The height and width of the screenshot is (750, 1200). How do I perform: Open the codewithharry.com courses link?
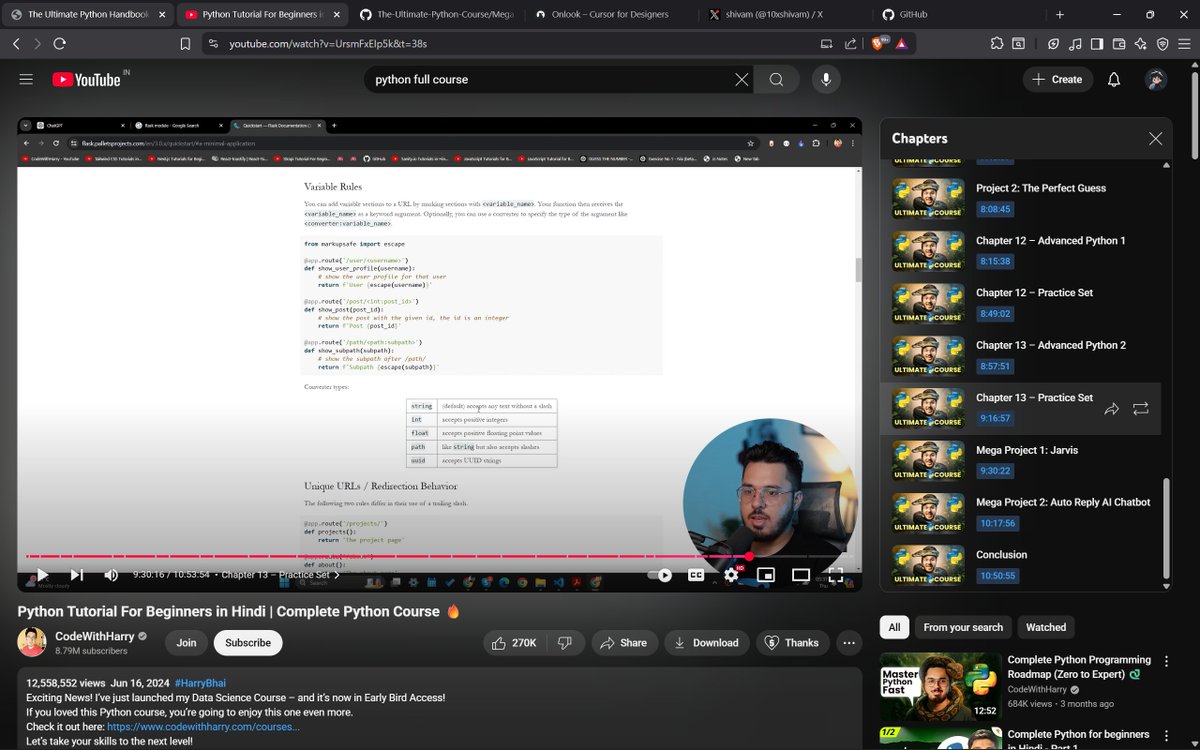[203, 727]
